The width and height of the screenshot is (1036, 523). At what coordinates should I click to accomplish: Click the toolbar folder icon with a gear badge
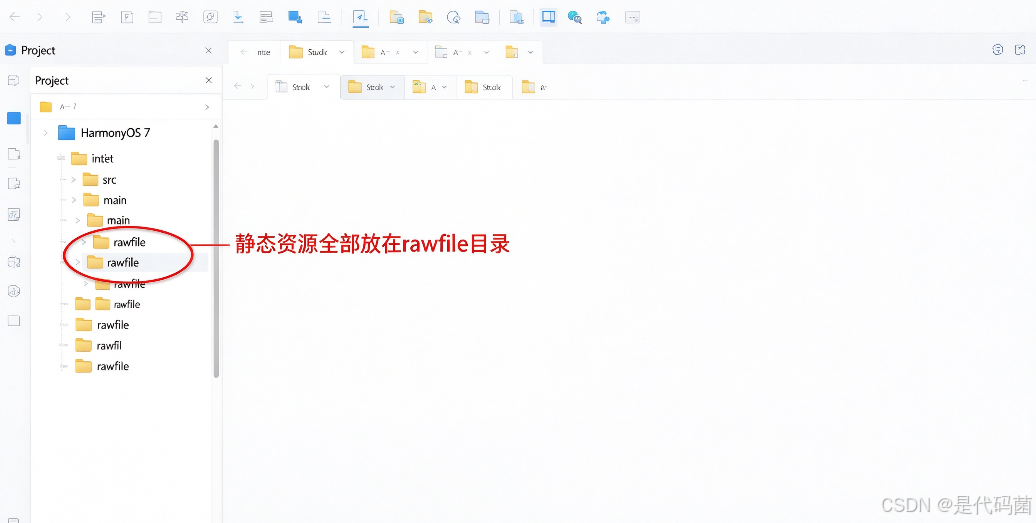coord(426,17)
